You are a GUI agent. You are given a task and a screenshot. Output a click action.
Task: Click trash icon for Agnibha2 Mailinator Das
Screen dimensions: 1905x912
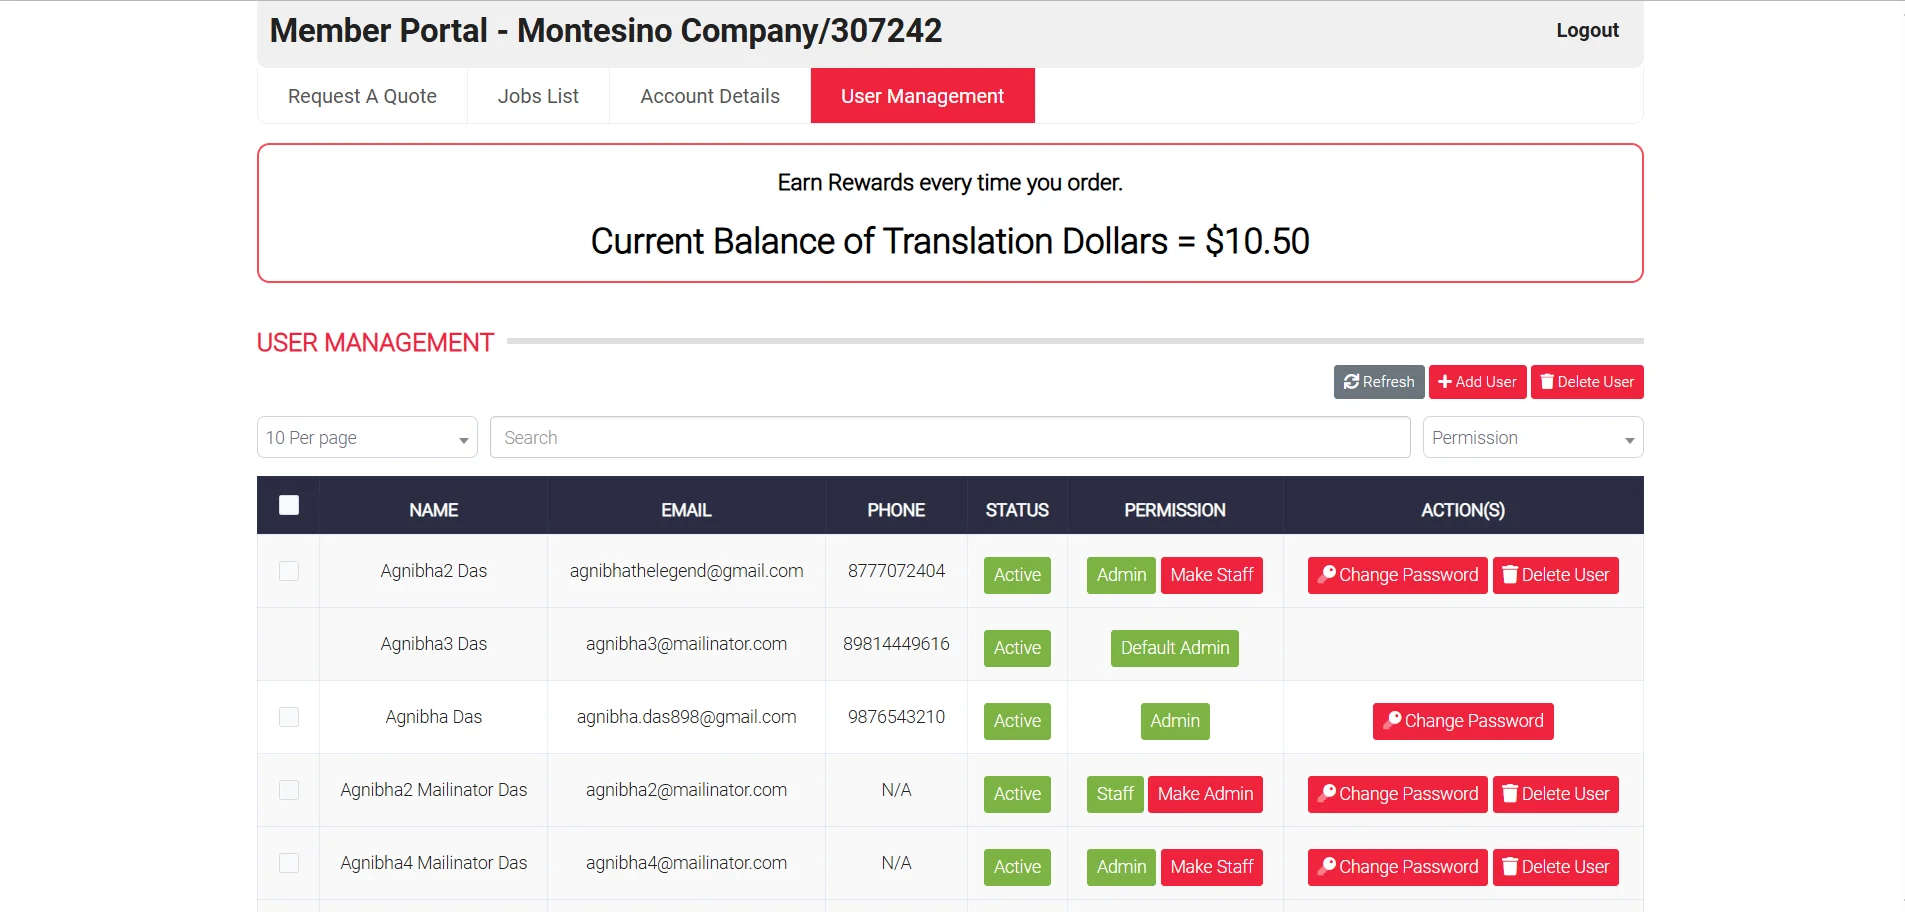pos(1510,794)
